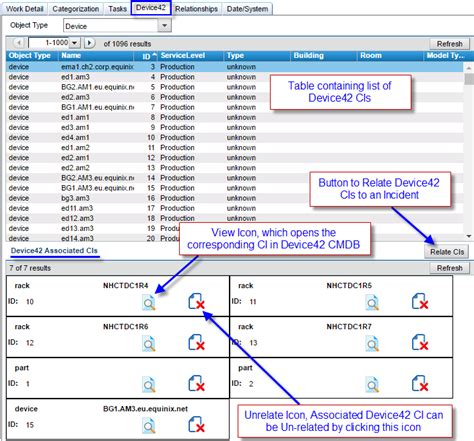474x441 pixels.
Task: Sort by Object Type column header
Action: point(32,56)
